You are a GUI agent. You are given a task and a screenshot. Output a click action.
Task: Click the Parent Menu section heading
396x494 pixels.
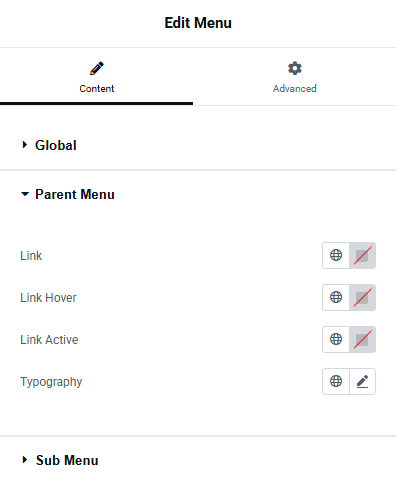pos(75,194)
